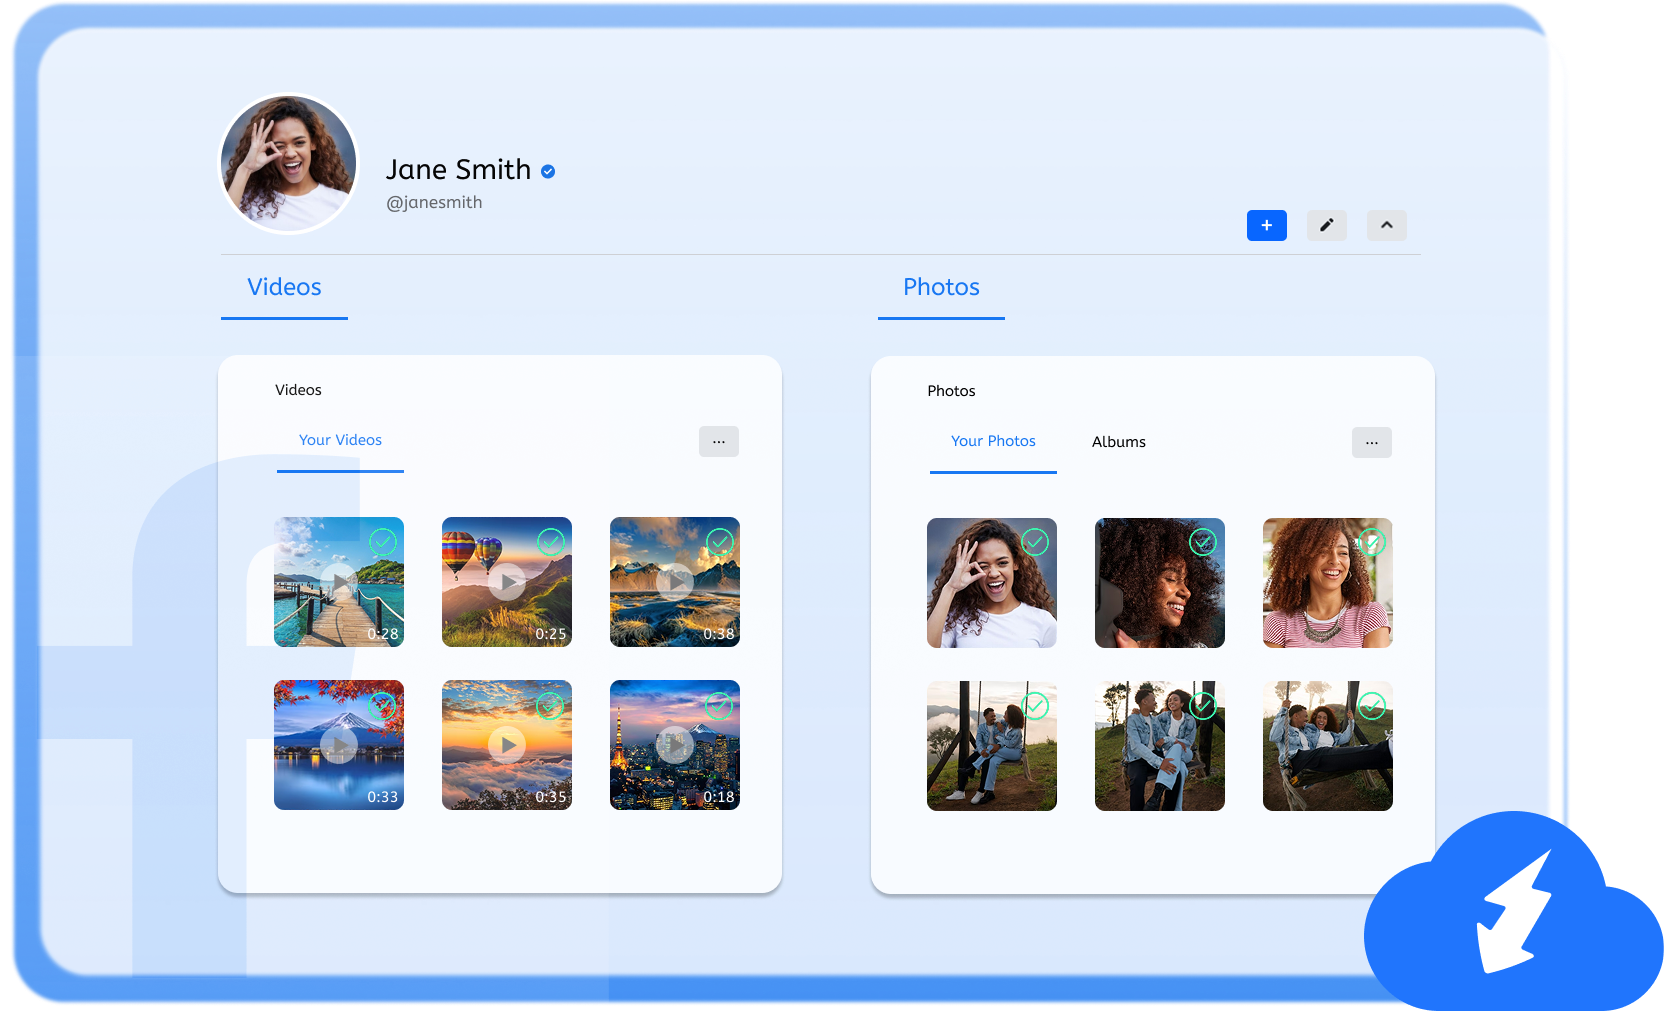Viewport: 1664px width, 1016px height.
Task: Open Jane Smith's profile picture
Action: tap(289, 163)
